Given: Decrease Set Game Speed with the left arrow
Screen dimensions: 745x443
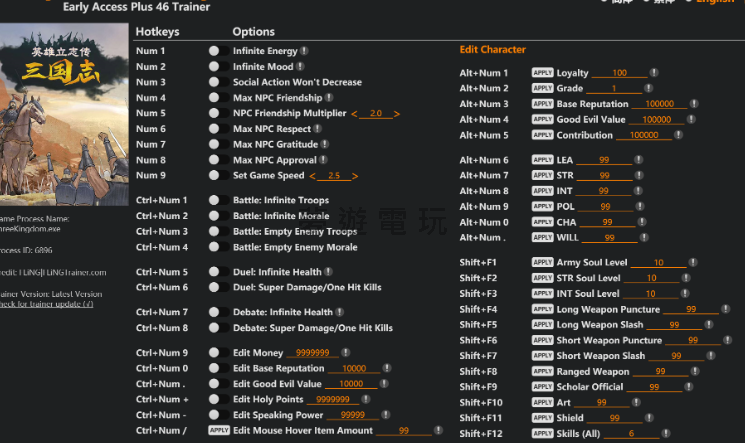Looking at the screenshot, I should (313, 176).
